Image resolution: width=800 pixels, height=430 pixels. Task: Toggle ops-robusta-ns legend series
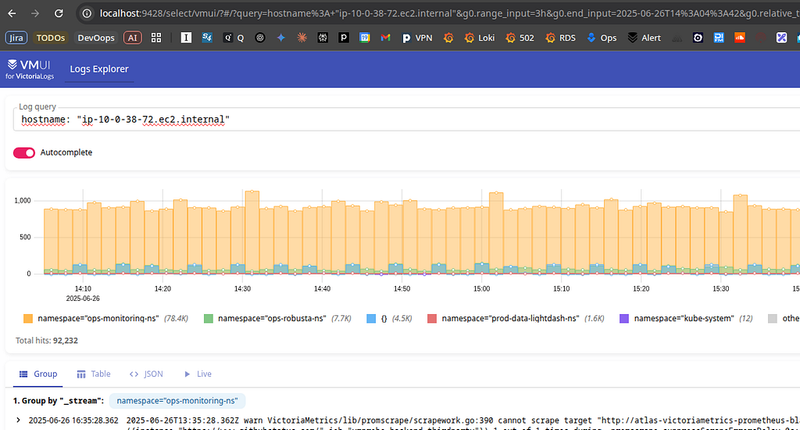pos(278,318)
